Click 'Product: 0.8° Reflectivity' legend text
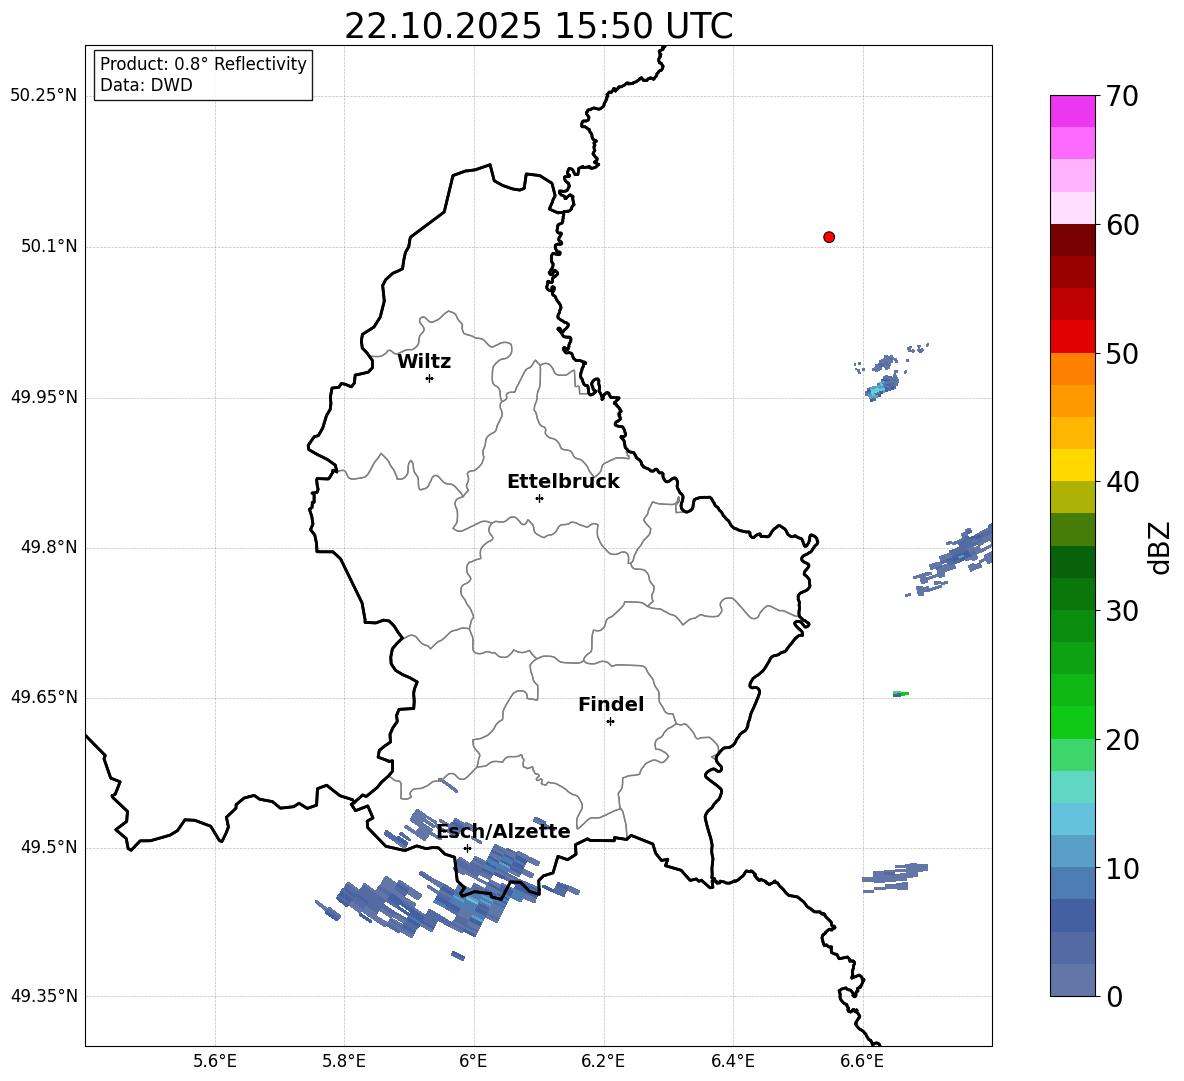Image resolution: width=1184 pixels, height=1081 pixels. tap(203, 64)
